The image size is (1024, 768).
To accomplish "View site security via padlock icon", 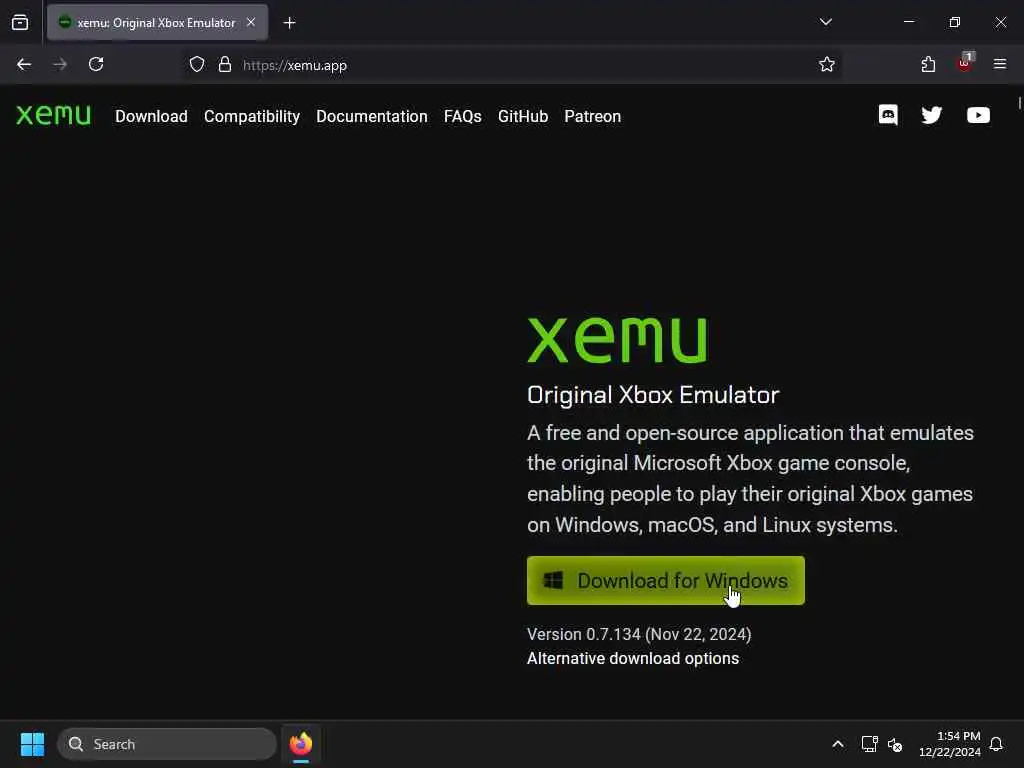I will click(x=225, y=65).
